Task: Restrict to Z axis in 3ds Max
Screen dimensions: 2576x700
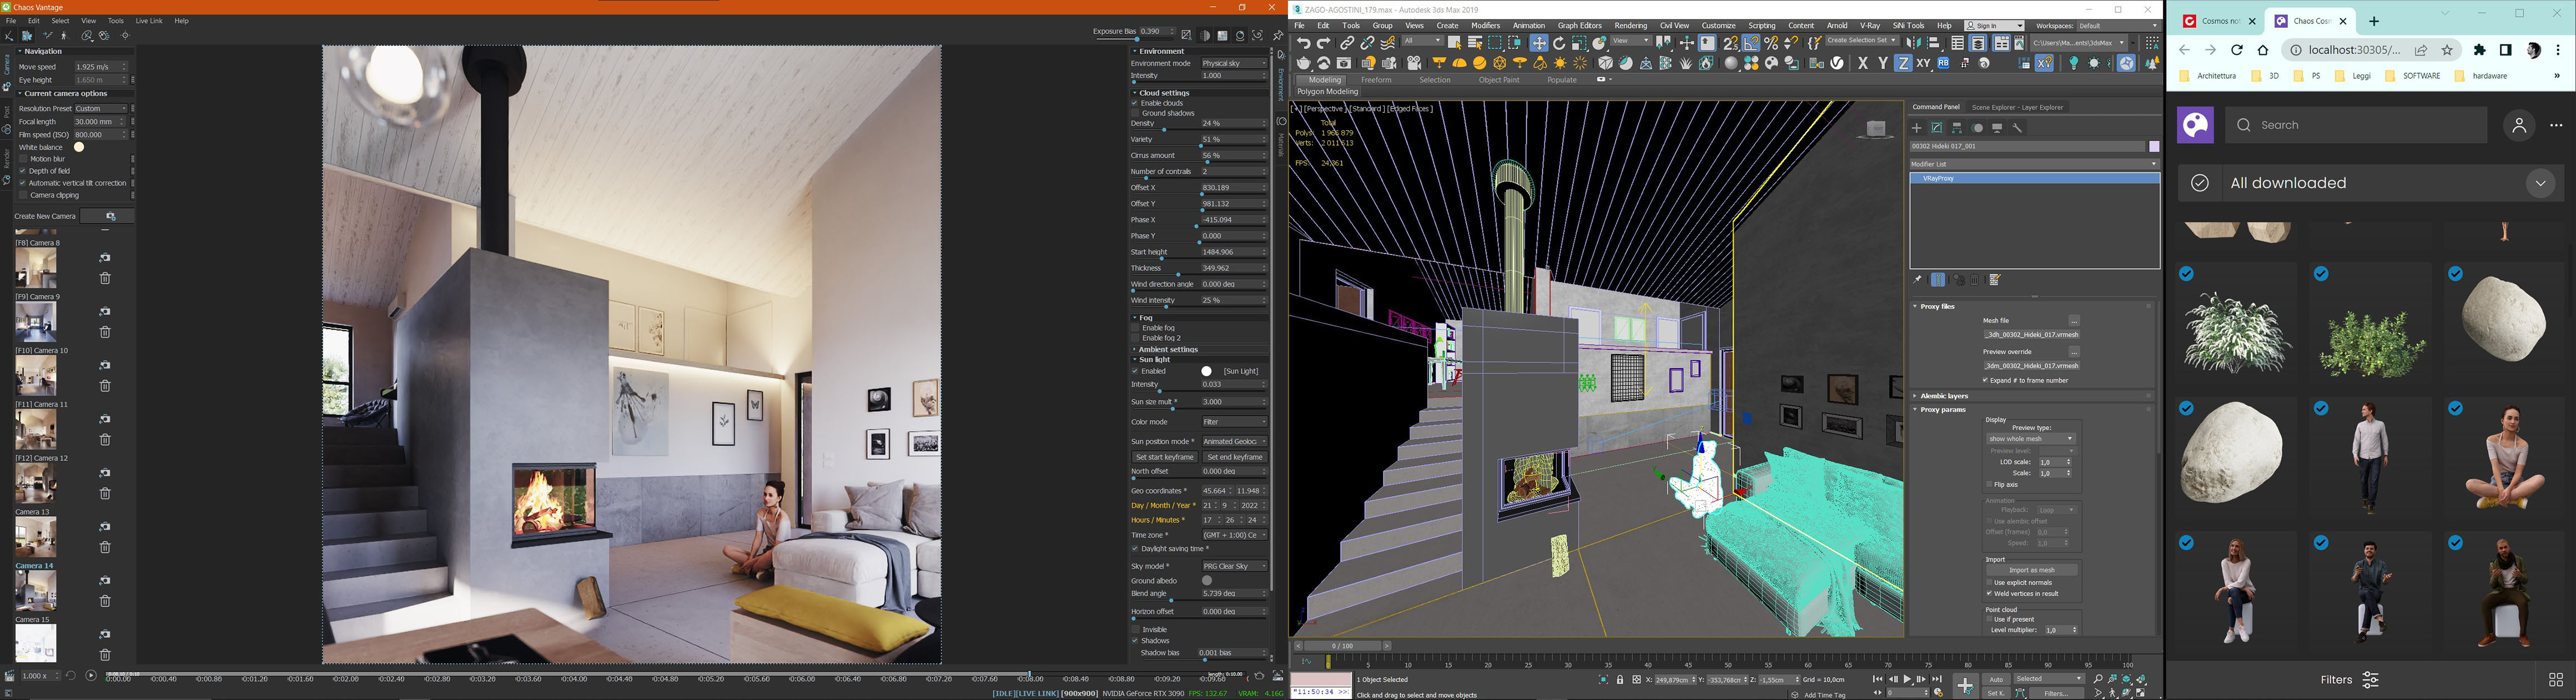Action: [1903, 63]
